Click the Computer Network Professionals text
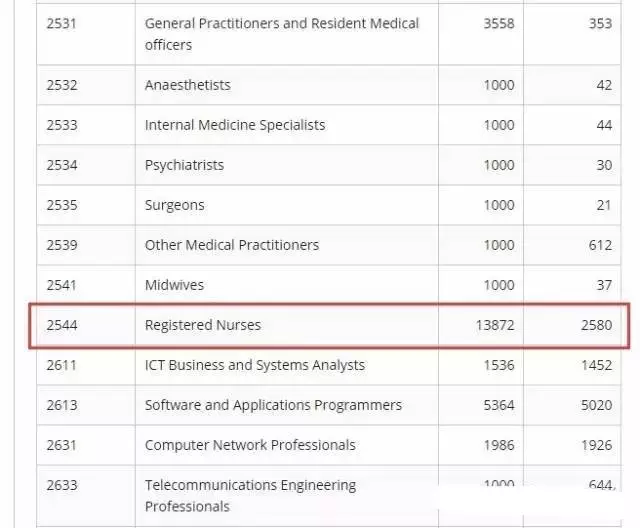This screenshot has height=528, width=640. pyautogui.click(x=250, y=445)
